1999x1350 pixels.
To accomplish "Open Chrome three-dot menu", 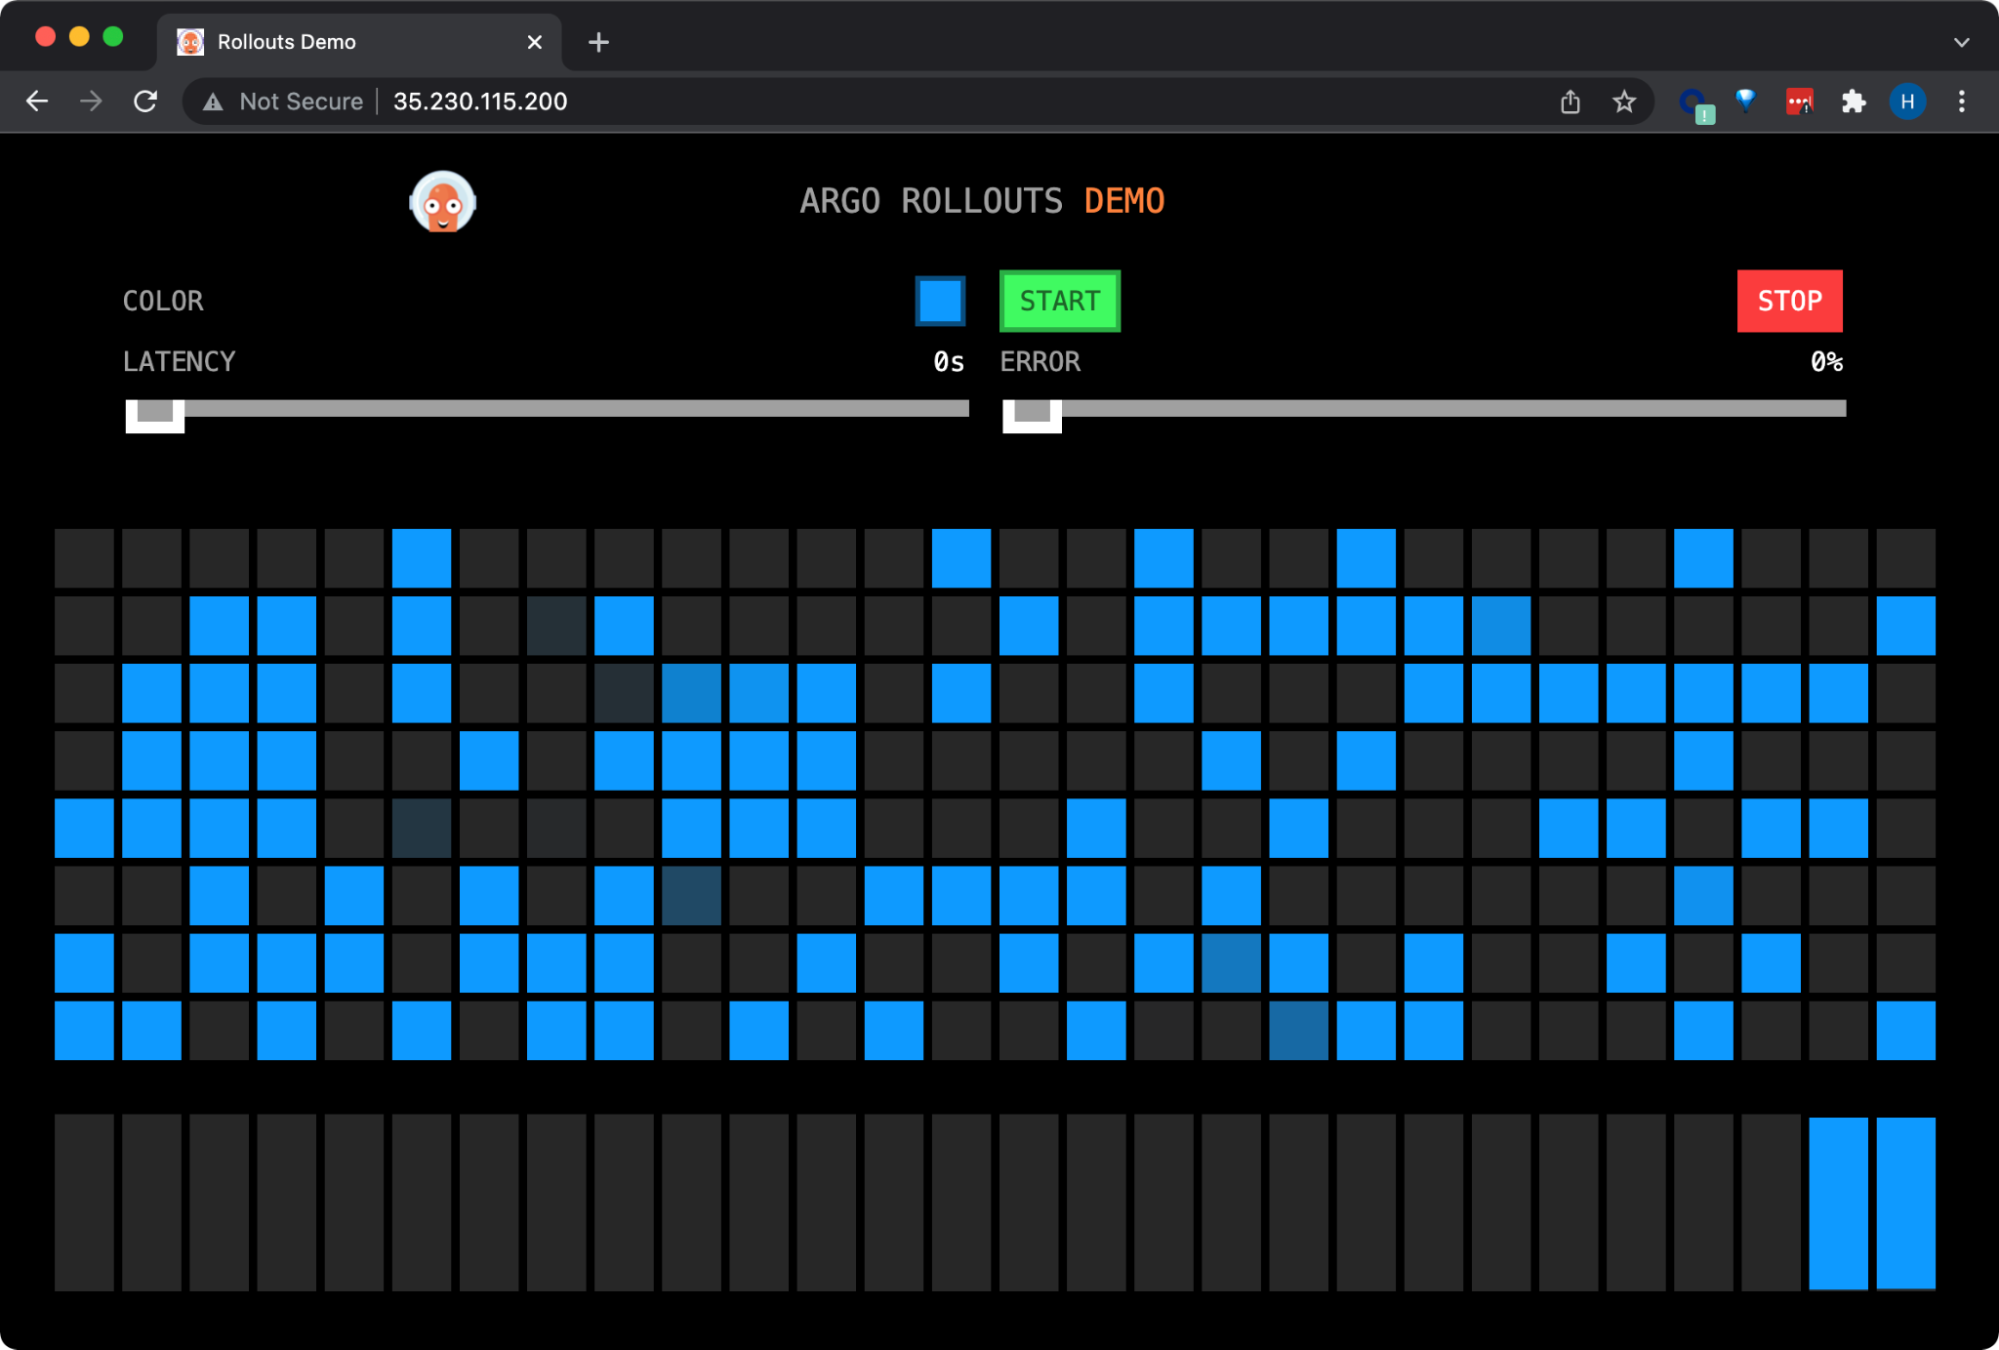I will click(x=1961, y=101).
